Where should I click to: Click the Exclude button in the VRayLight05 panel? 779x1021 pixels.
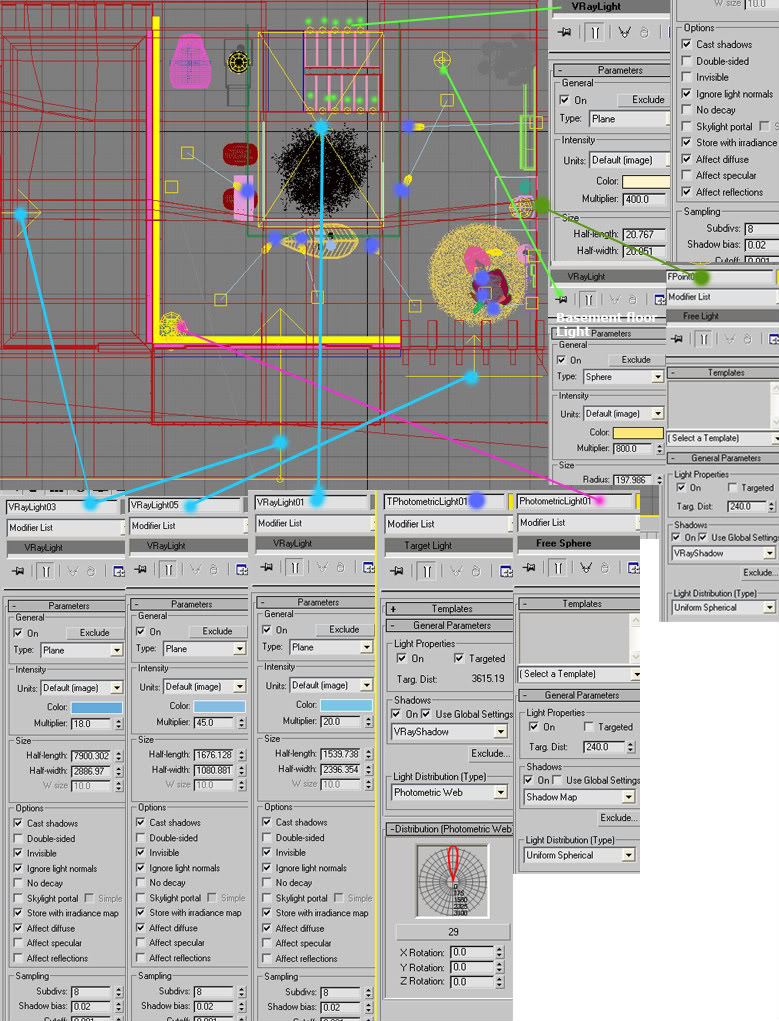tap(217, 631)
